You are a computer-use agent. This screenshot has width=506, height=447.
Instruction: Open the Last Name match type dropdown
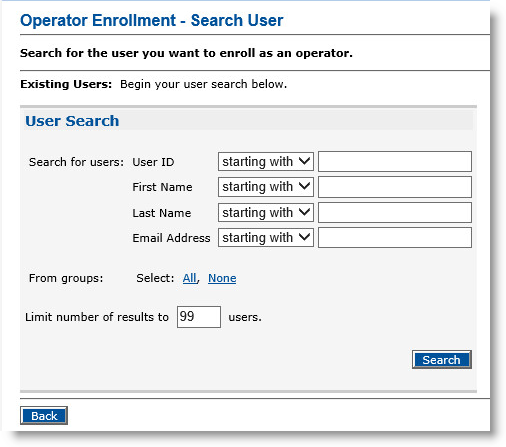tap(266, 212)
